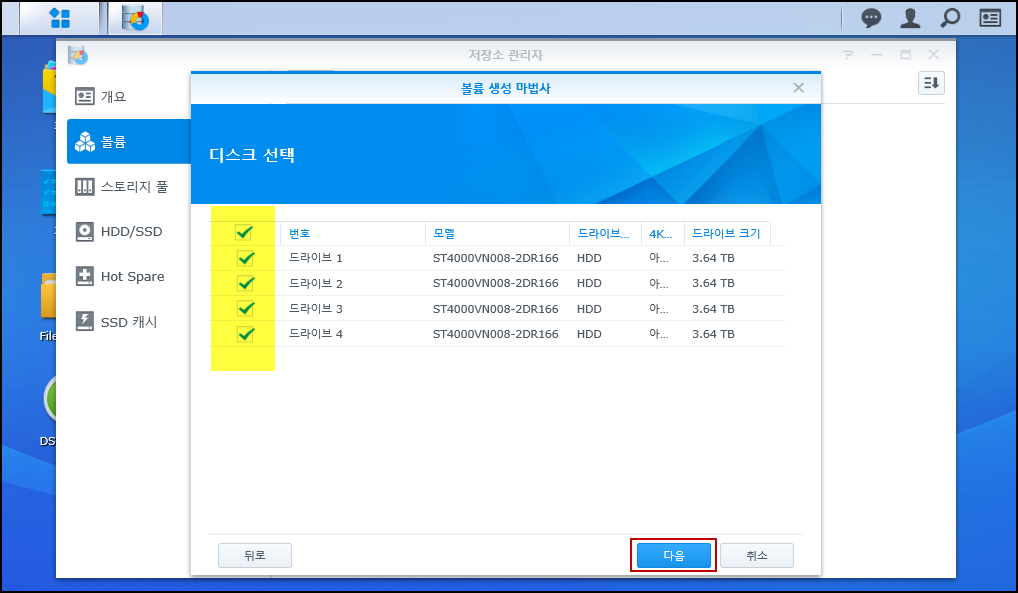Click the Storage Manager taskbar icon
1018x593 pixels.
(136, 18)
